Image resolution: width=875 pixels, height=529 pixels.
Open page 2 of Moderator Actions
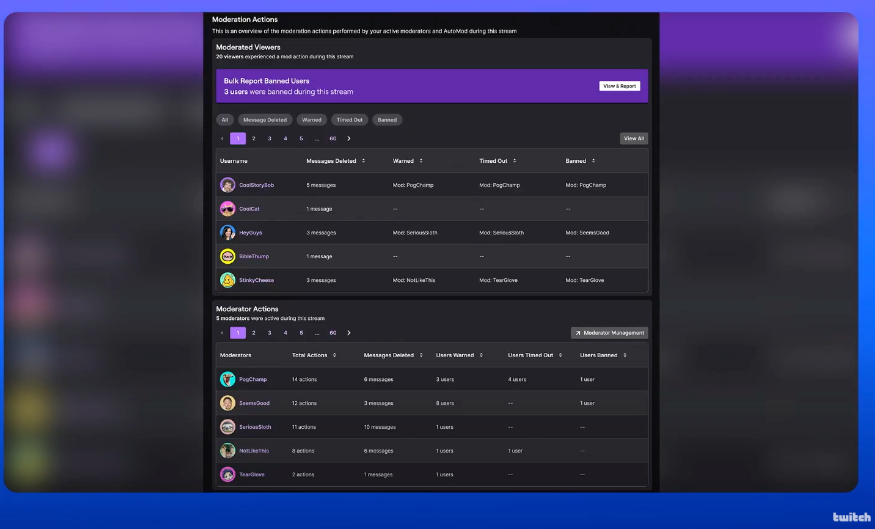pyautogui.click(x=253, y=333)
